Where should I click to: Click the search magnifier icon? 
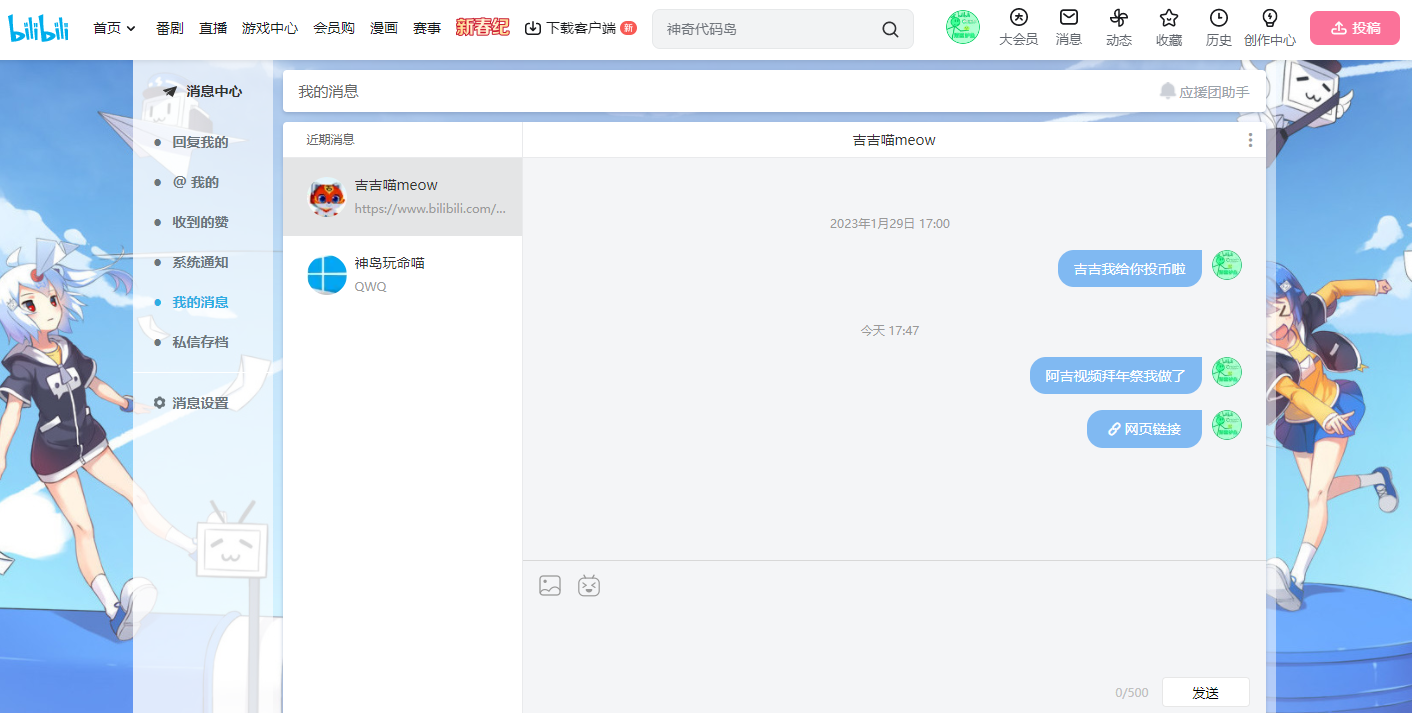click(x=890, y=29)
